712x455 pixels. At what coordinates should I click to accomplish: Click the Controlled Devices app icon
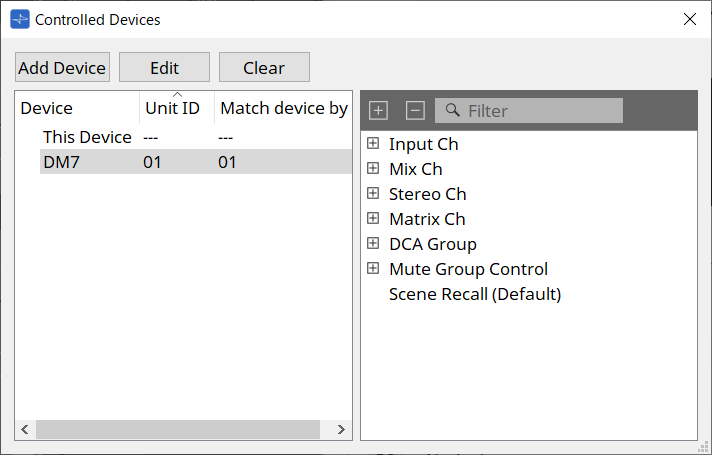20,19
